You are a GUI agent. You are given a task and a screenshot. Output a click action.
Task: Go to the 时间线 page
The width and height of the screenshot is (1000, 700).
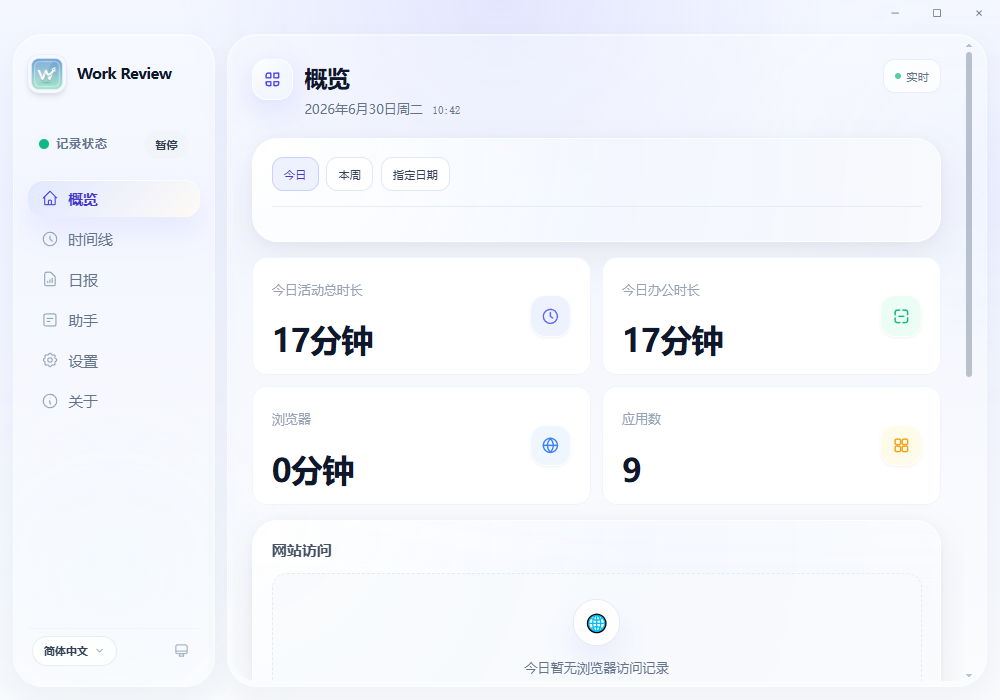coord(114,240)
